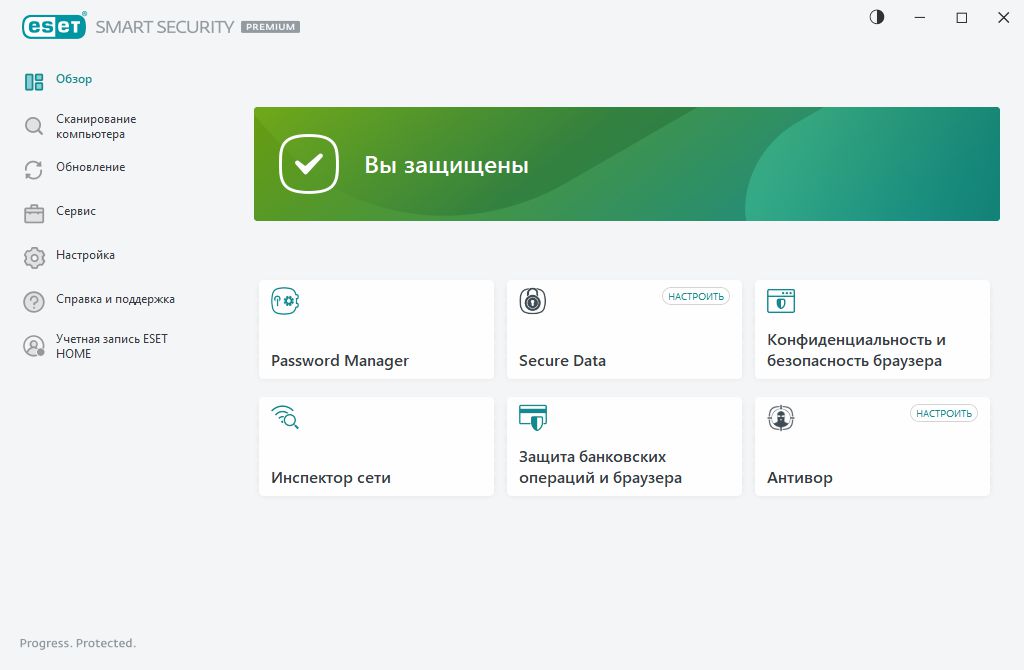Click the Обзор overview icon in sidebar
This screenshot has width=1024, height=670.
click(34, 82)
